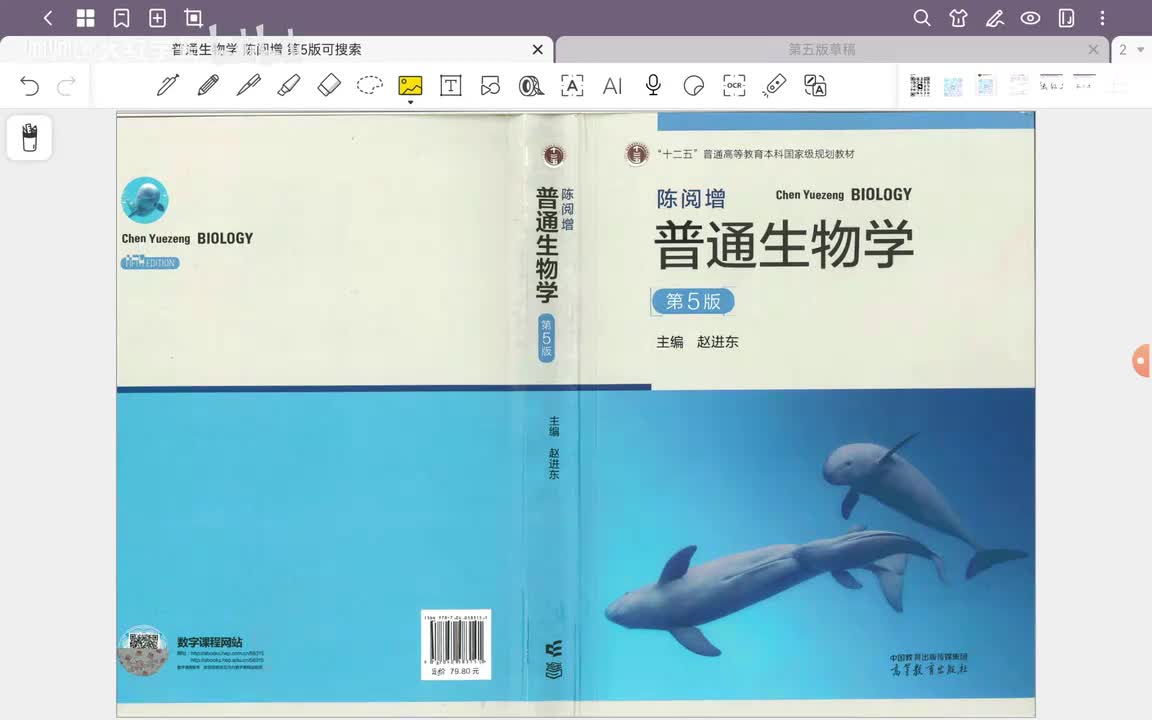
Task: Activate the OCR scan tool
Action: 734,85
